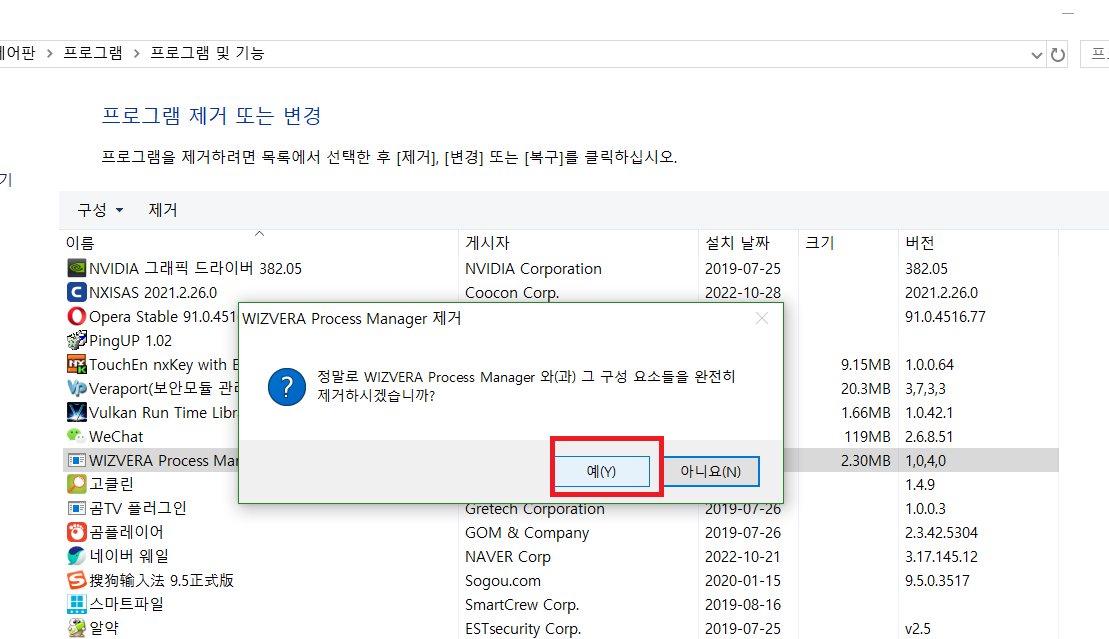Click publisher Gretech Corporation cell
The height and width of the screenshot is (639, 1109).
[x=535, y=509]
